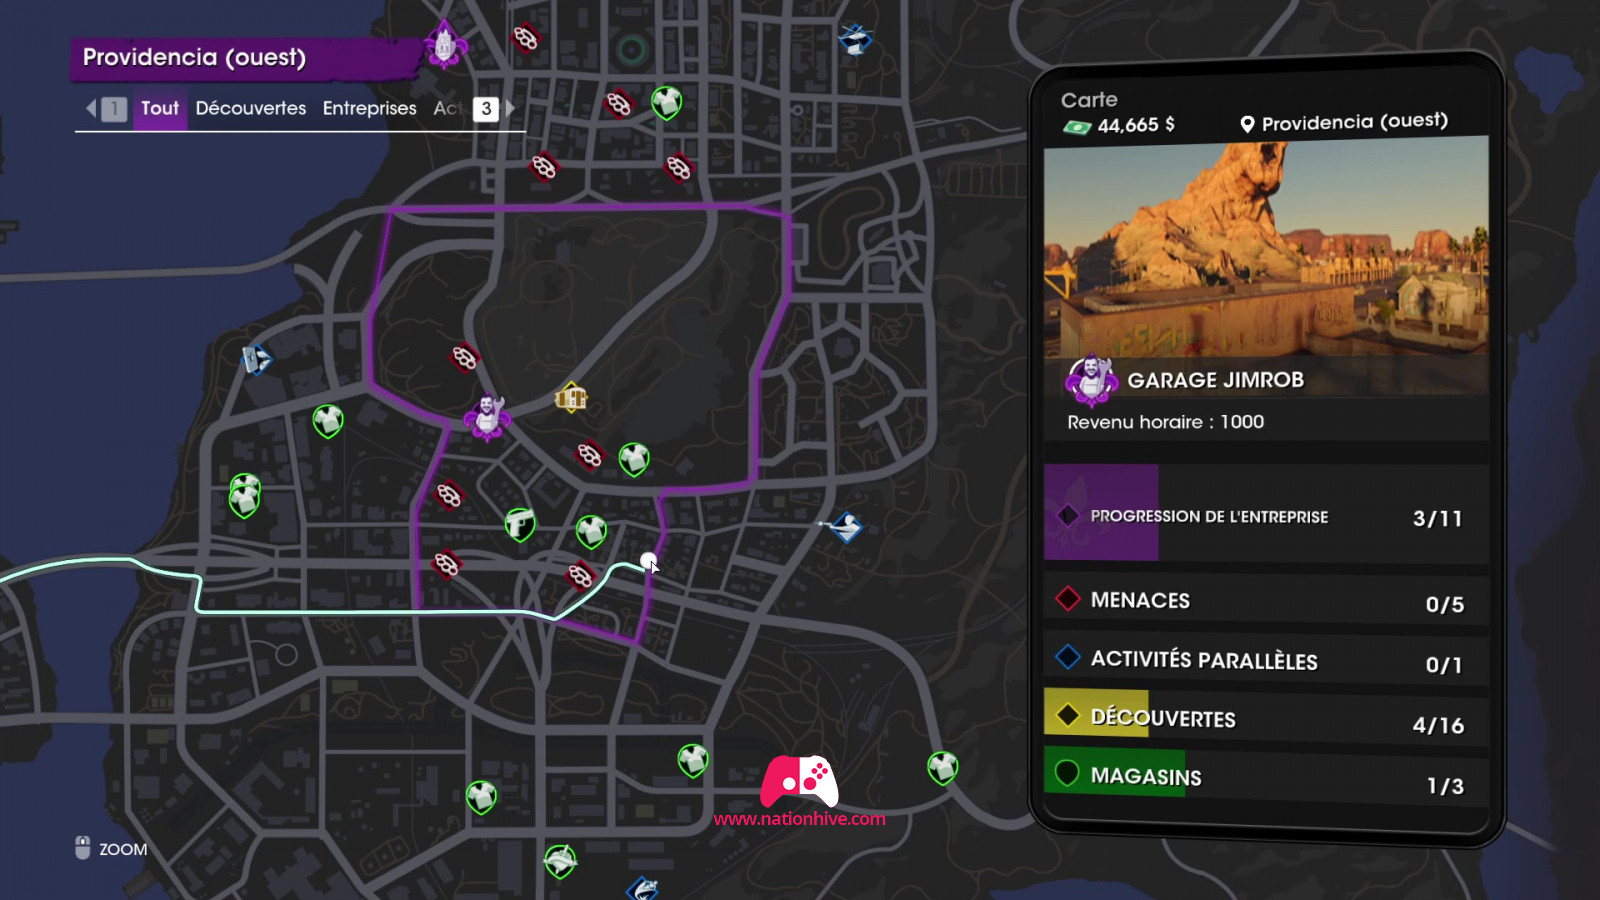Select the clothing store shirt icon near Garage JimRob
1600x900 pixels.
click(x=634, y=459)
